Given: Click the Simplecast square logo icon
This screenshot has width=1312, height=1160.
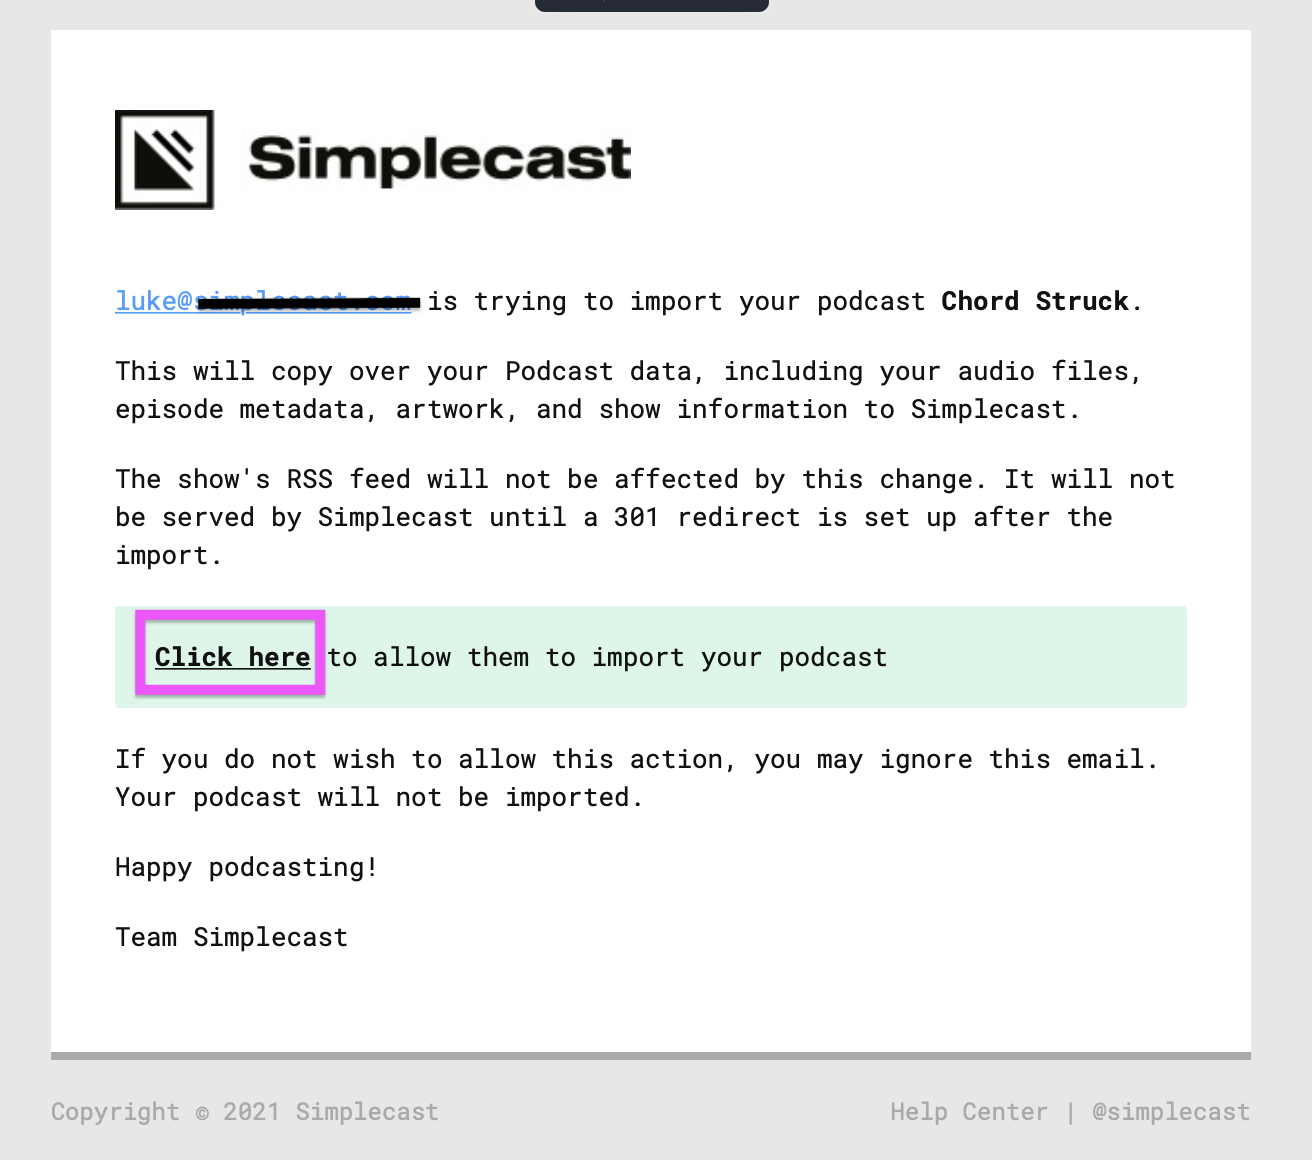Looking at the screenshot, I should click(164, 160).
